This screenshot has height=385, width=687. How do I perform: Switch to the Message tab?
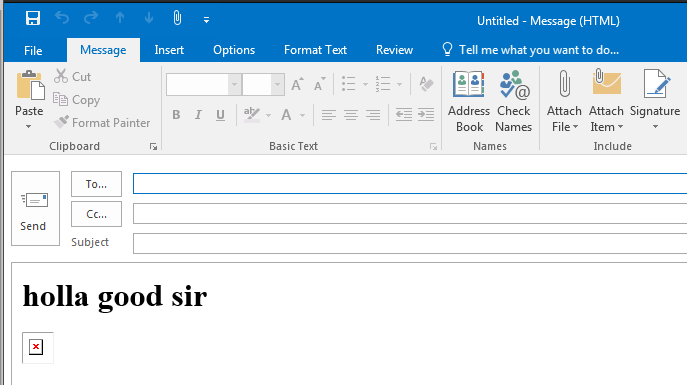coord(103,50)
